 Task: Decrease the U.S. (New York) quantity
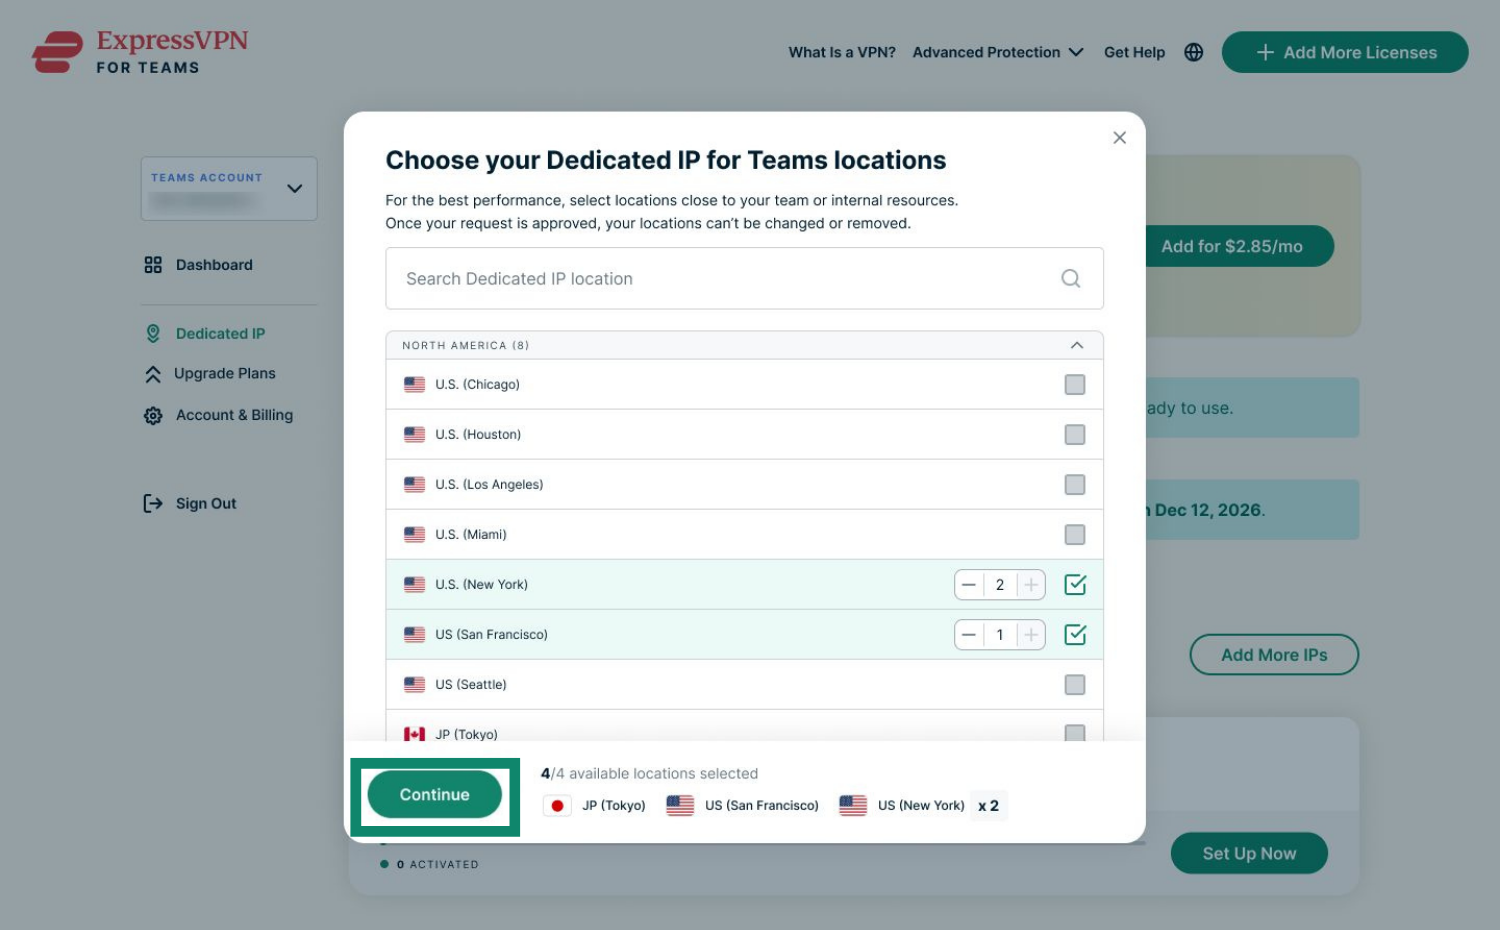969,585
